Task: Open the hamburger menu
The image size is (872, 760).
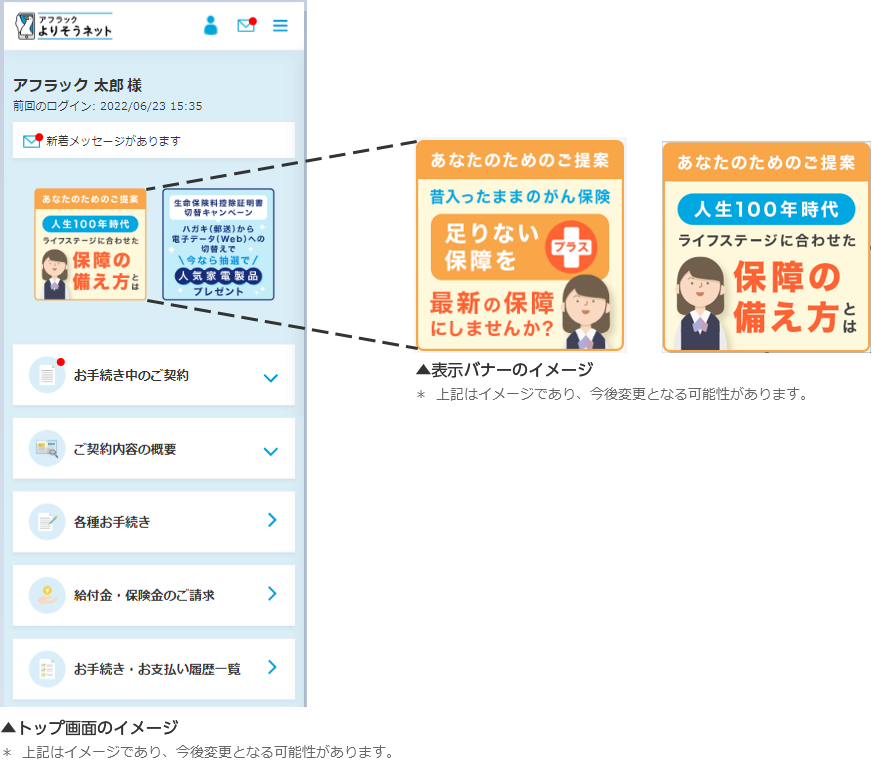Action: click(x=280, y=26)
